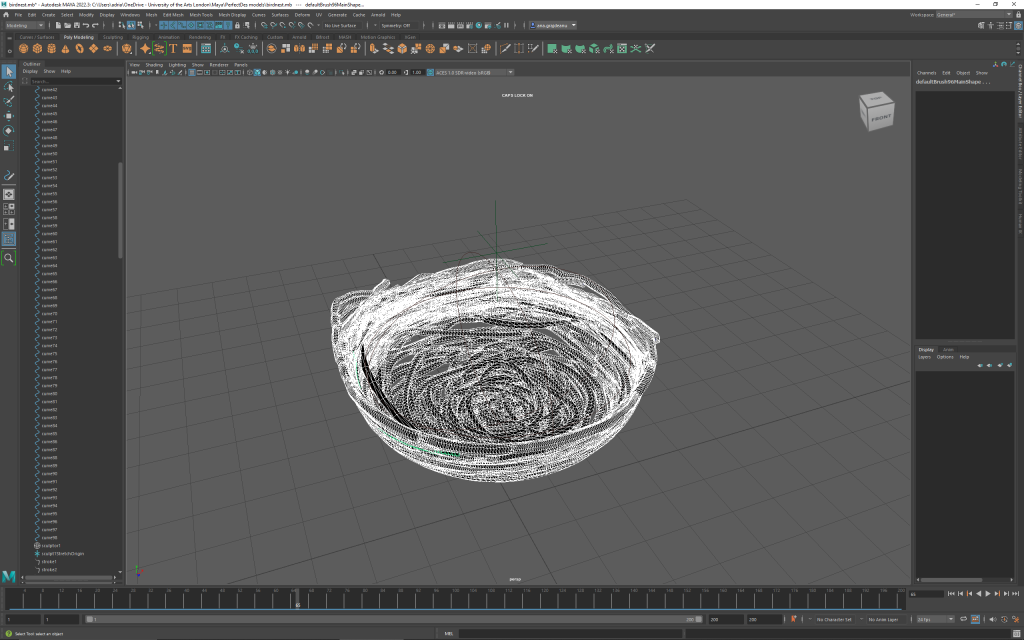
Task: Create a polygon cube from the shelf
Action: 37,49
